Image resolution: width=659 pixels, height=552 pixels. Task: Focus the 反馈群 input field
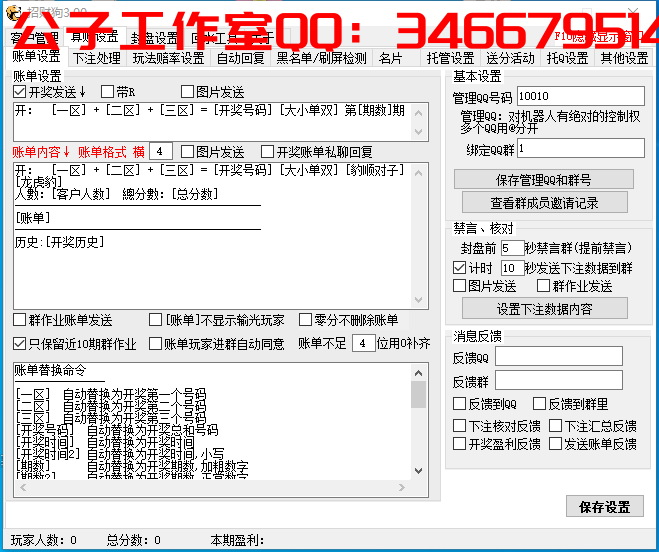[x=559, y=380]
